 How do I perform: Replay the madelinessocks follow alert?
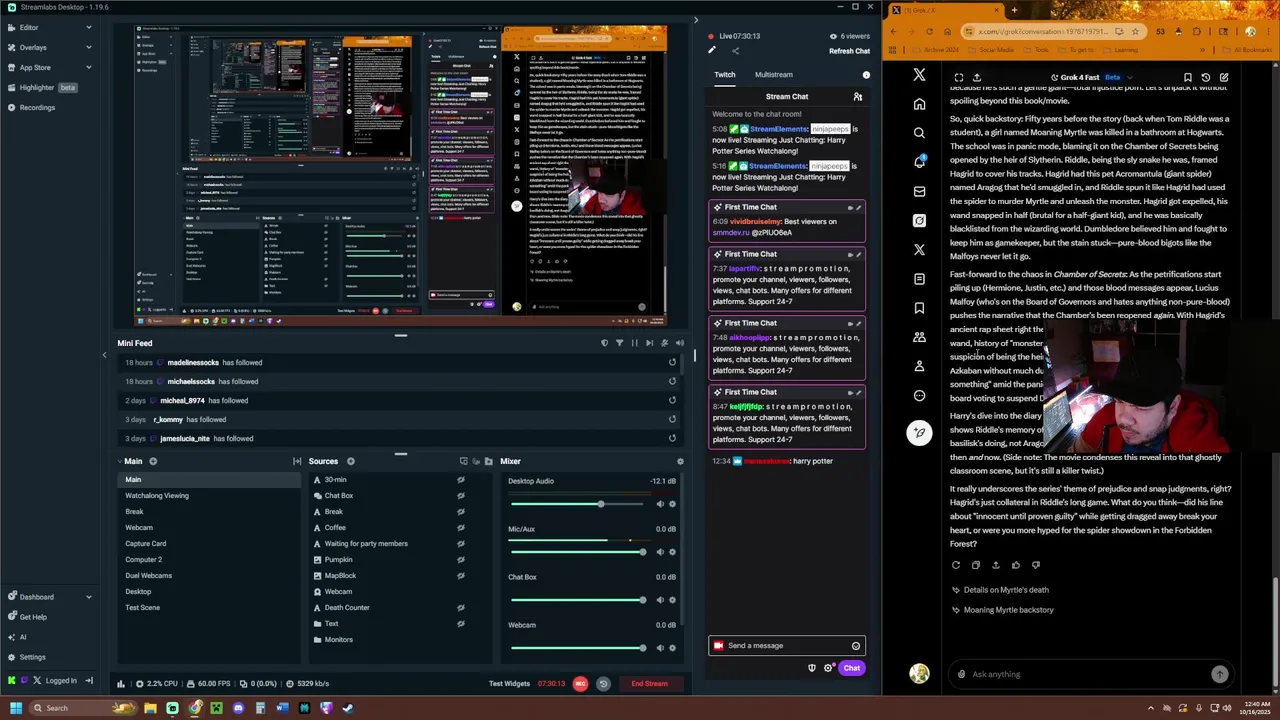(x=672, y=363)
